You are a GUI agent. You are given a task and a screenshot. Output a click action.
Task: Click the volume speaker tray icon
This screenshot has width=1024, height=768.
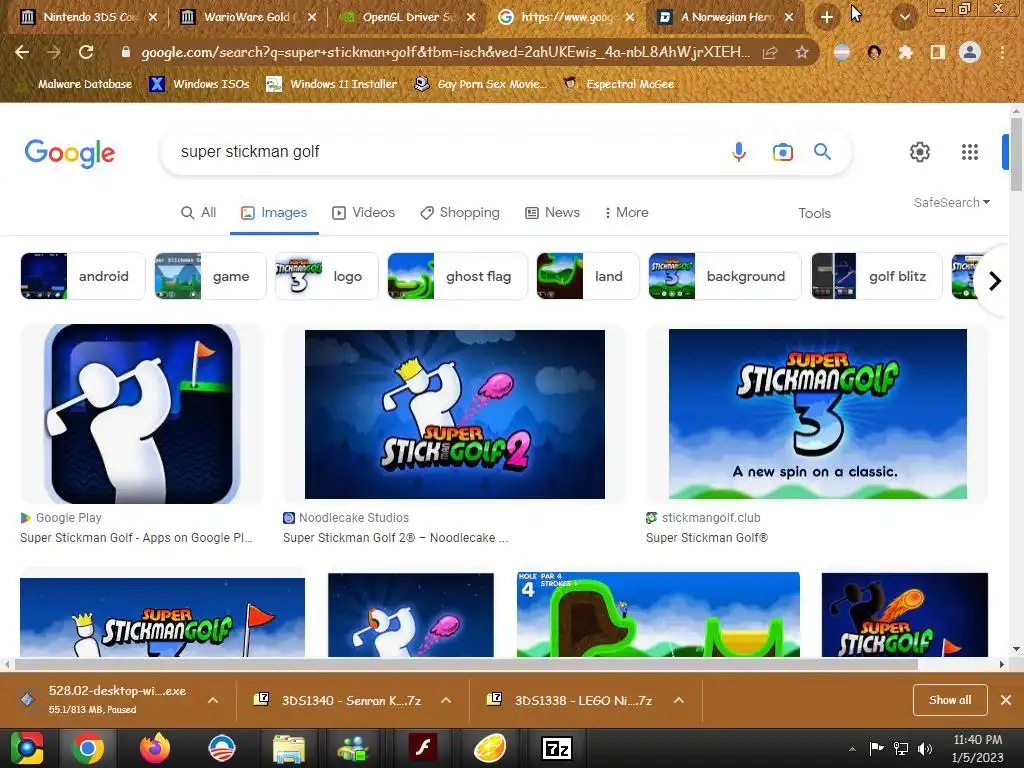click(925, 748)
